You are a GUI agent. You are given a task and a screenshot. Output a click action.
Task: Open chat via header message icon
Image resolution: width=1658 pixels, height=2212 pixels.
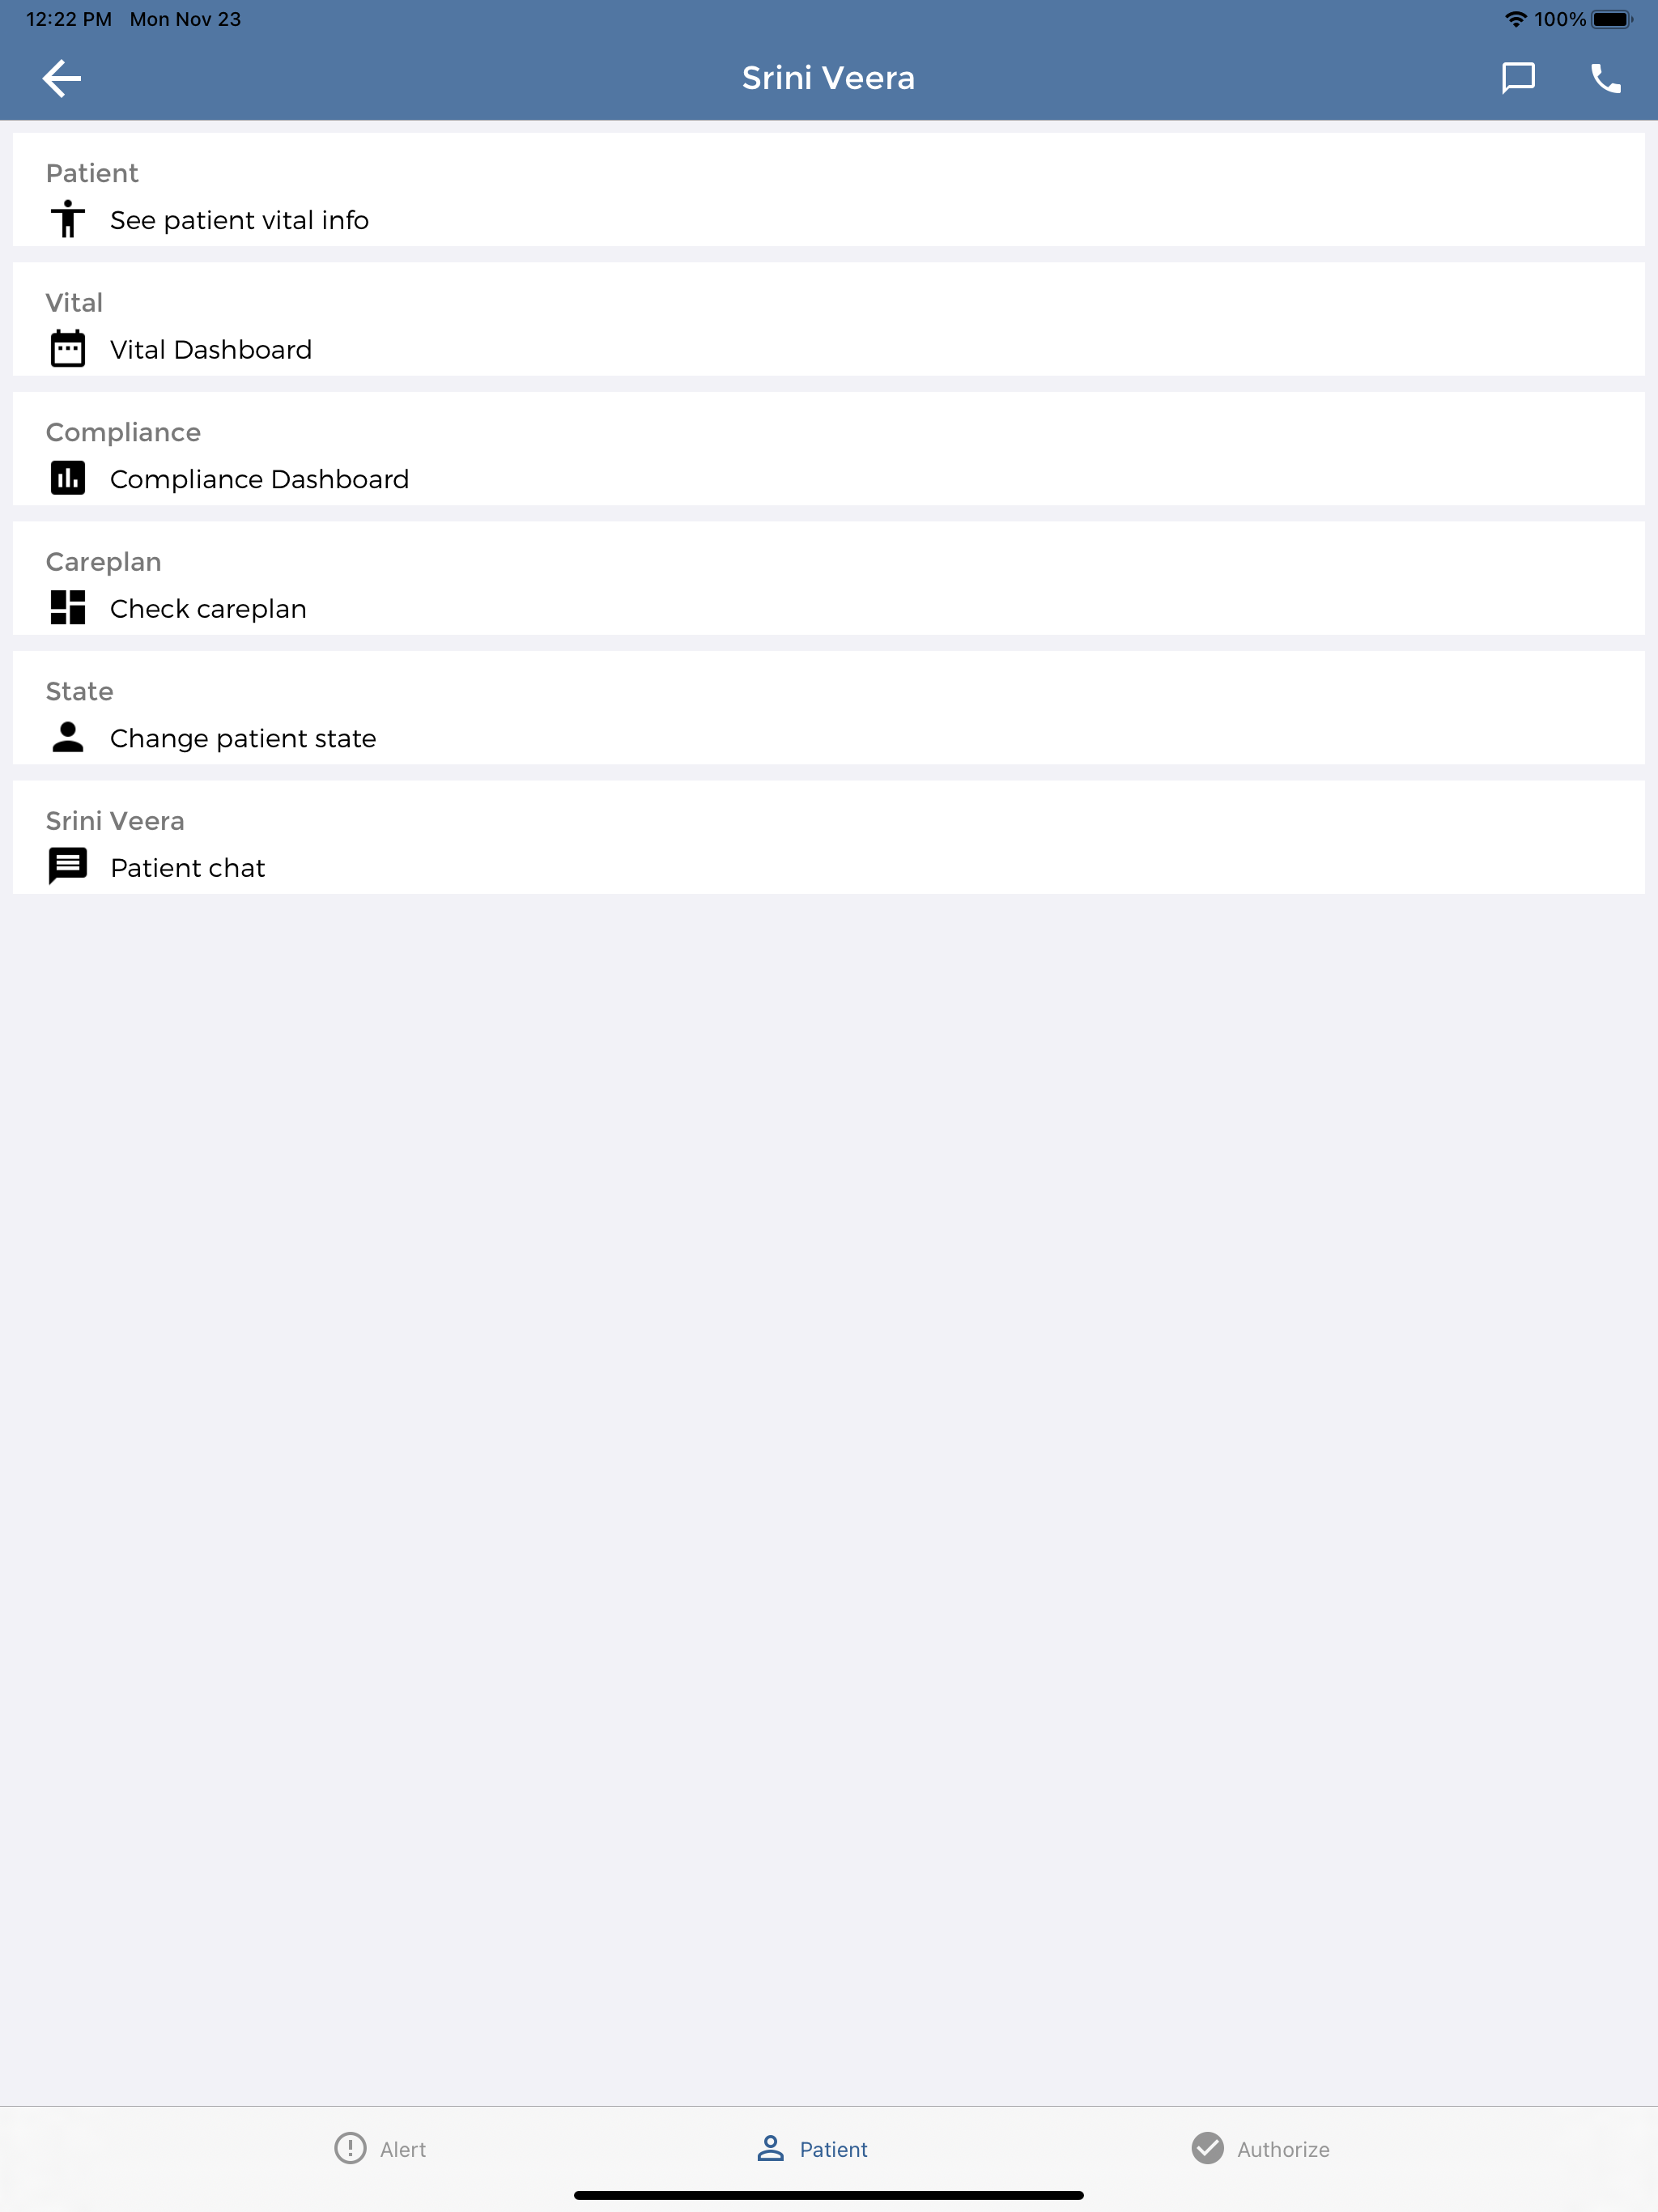pos(1518,78)
